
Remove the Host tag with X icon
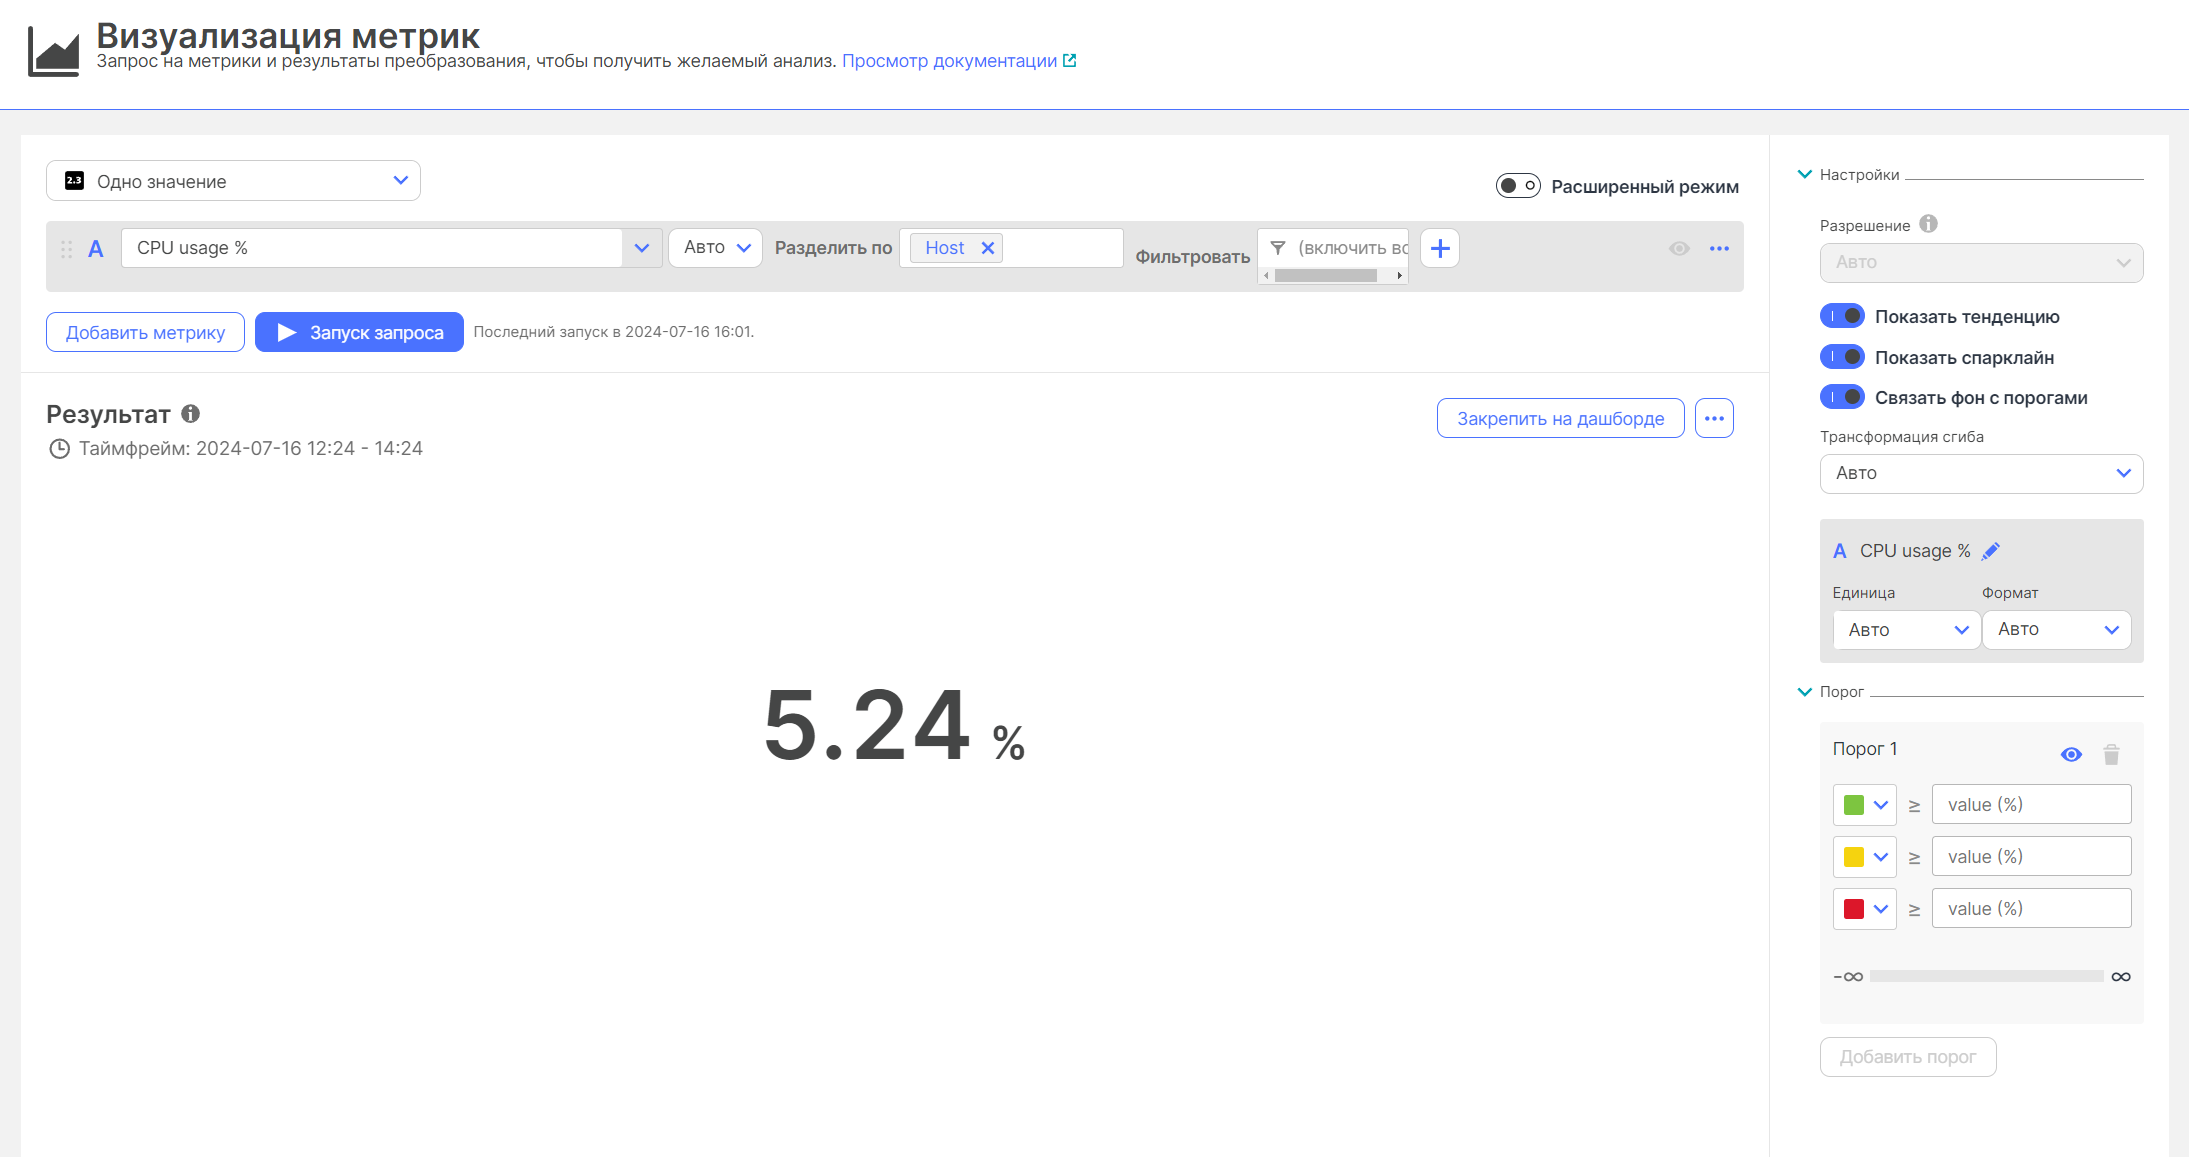[x=987, y=248]
